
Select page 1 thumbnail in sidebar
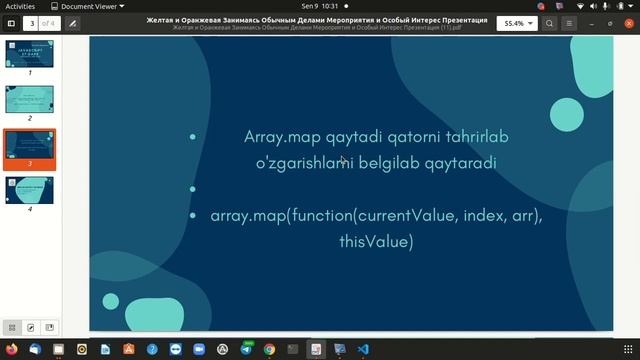click(29, 54)
